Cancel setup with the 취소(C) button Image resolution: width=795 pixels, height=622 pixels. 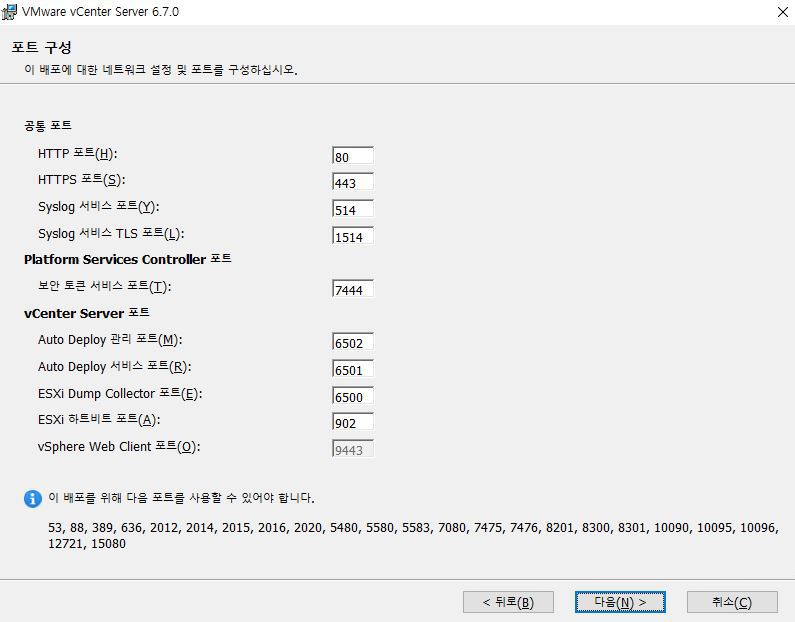(x=732, y=602)
